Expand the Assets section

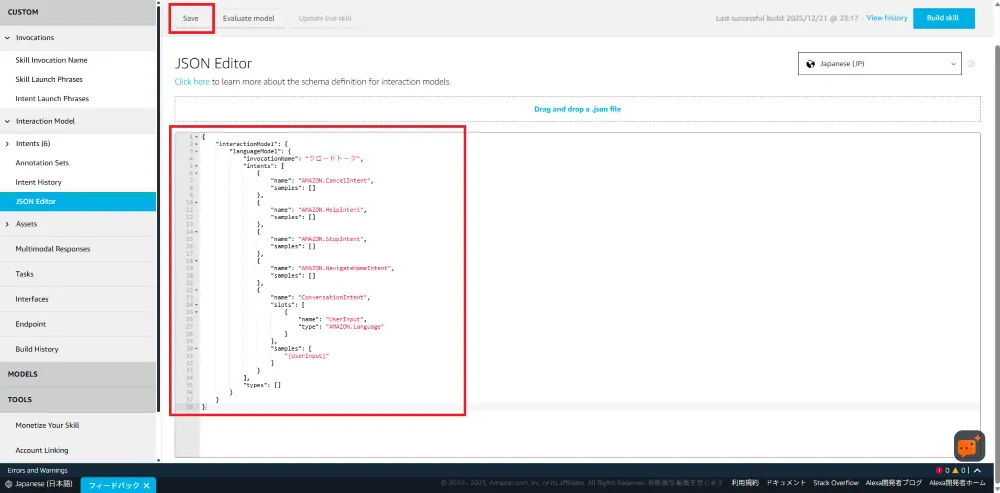[x=8, y=224]
